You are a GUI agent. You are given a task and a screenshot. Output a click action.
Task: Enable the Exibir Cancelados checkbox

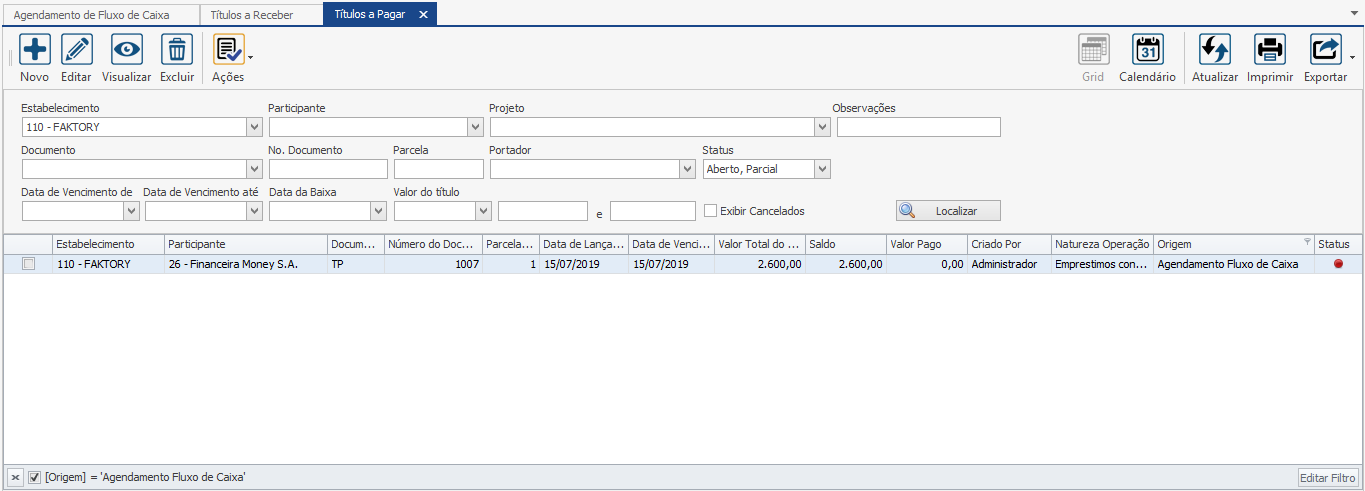(711, 211)
